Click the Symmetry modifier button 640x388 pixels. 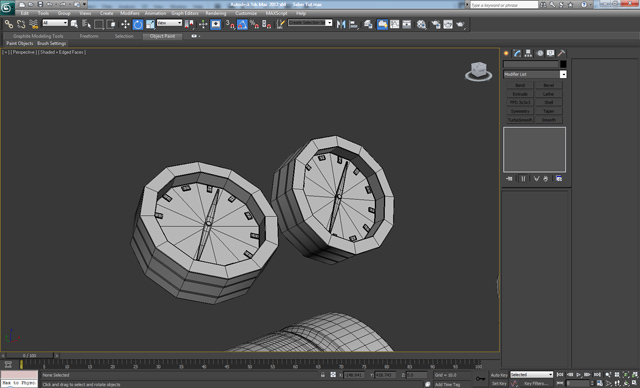tap(520, 111)
